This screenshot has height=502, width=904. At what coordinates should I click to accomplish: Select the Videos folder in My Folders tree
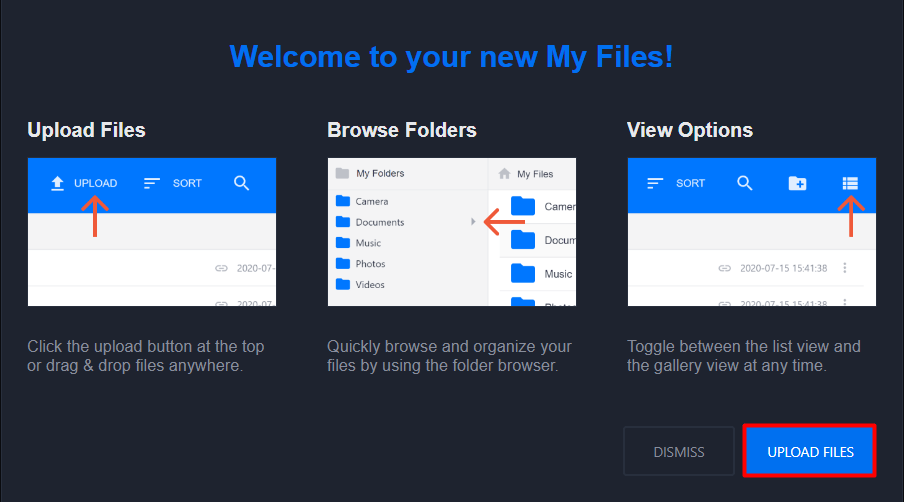(x=360, y=284)
